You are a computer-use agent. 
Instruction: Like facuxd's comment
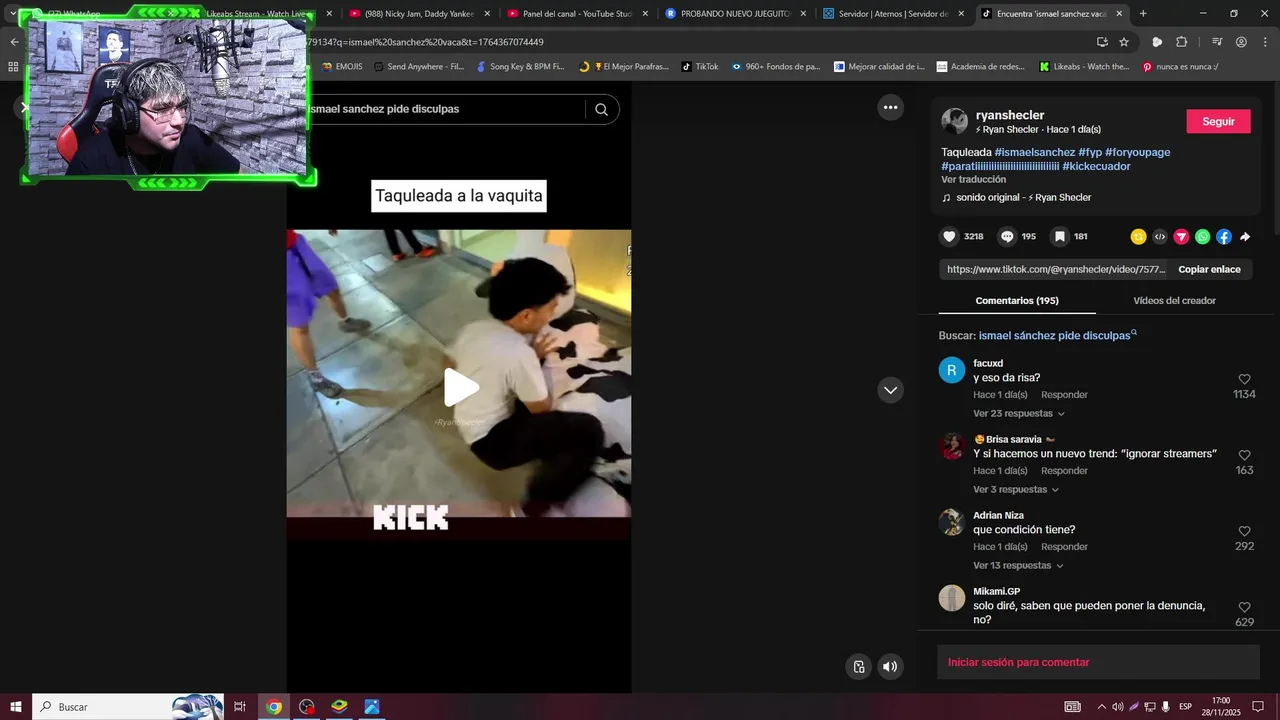point(1244,379)
